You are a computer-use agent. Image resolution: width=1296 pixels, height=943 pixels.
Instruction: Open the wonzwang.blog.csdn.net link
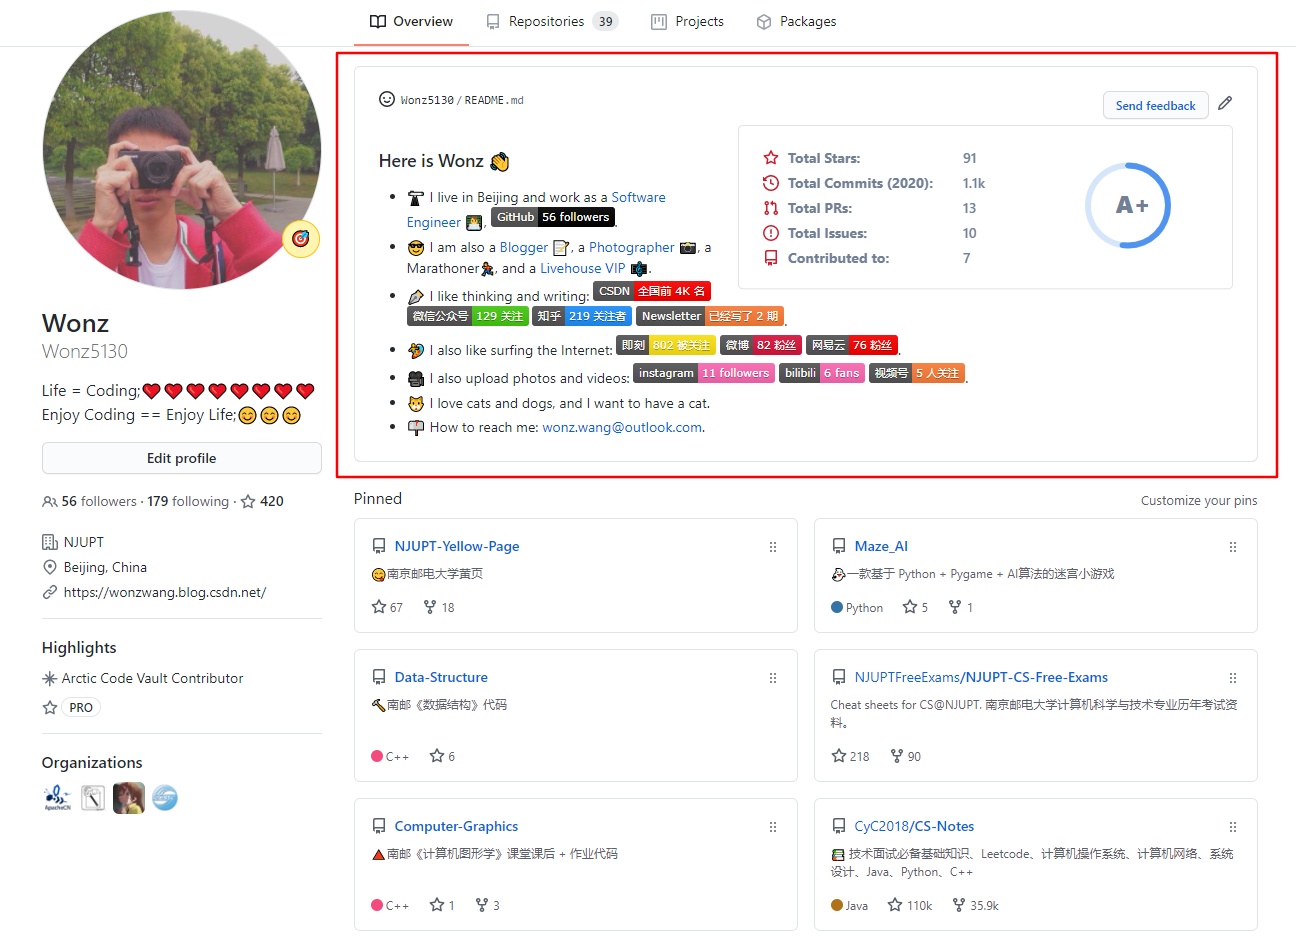coord(164,592)
